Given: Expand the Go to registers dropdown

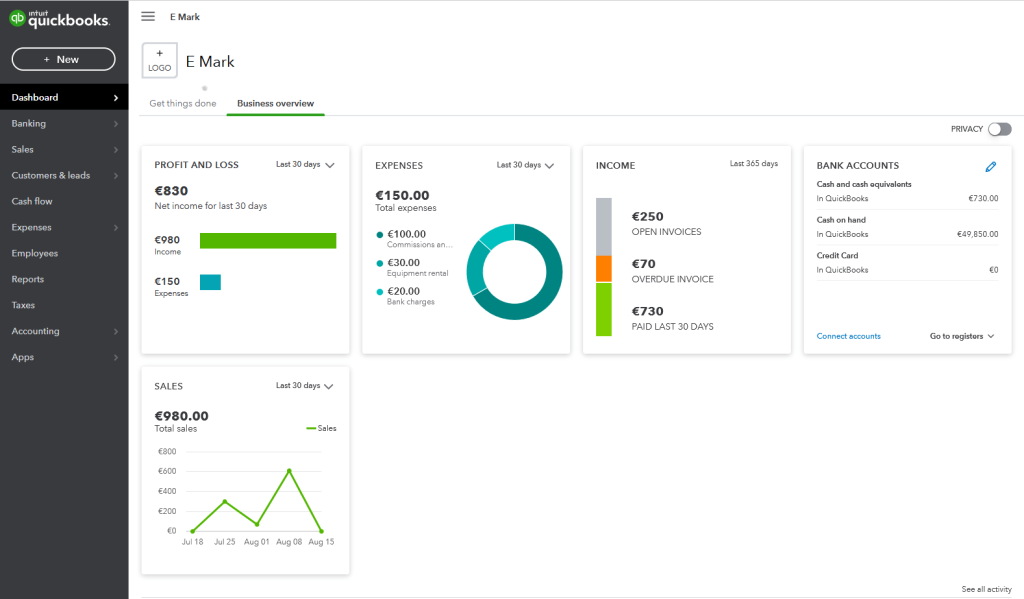Looking at the screenshot, I should 962,336.
